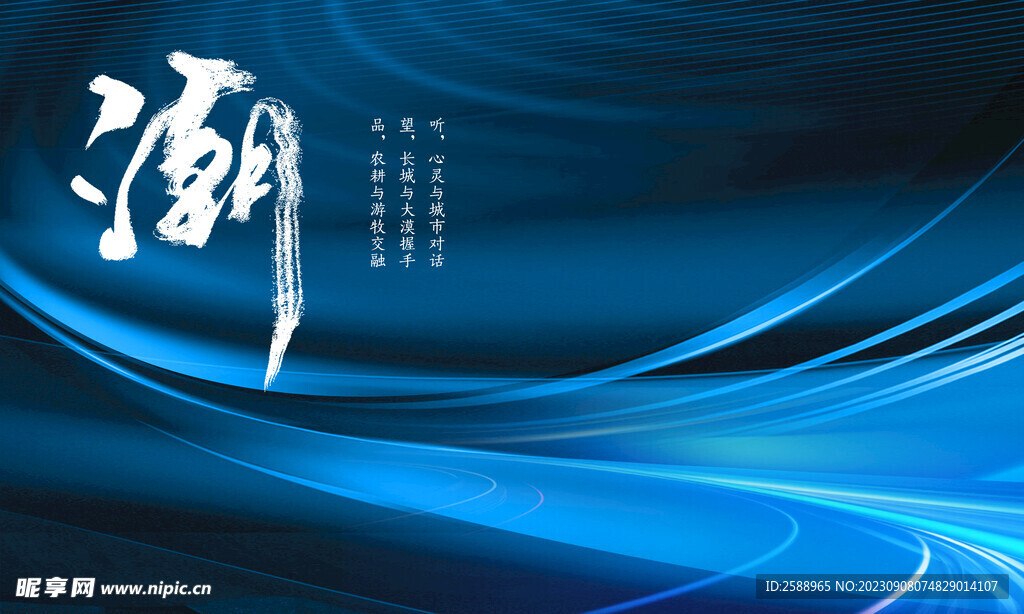Click the 大漠 characters in the middle column
Viewport: 1024px width, 614px height.
pyautogui.click(x=407, y=218)
